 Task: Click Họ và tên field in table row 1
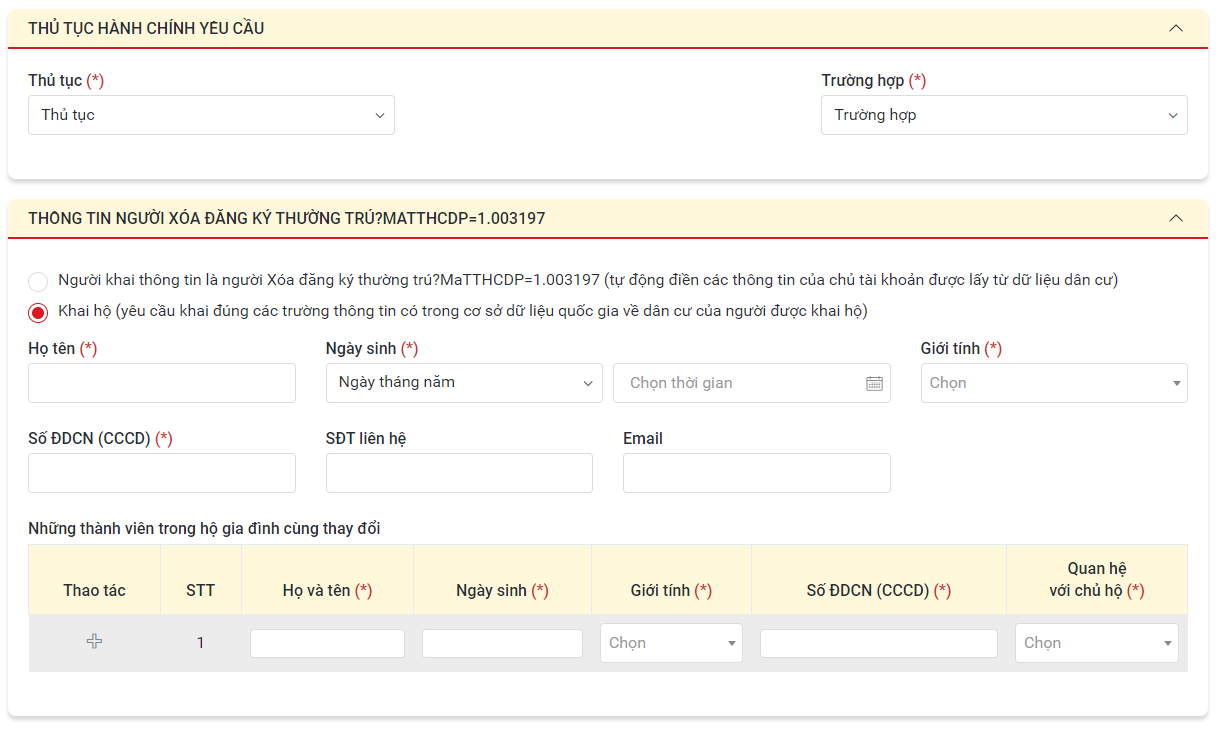(x=327, y=643)
